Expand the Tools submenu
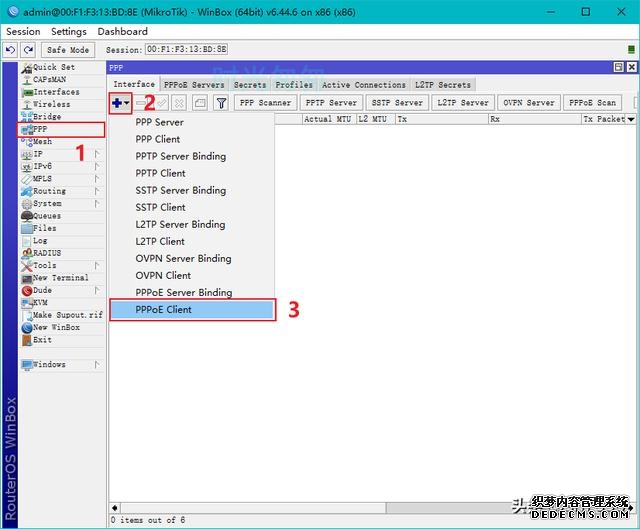640x529 pixels. (x=62, y=265)
